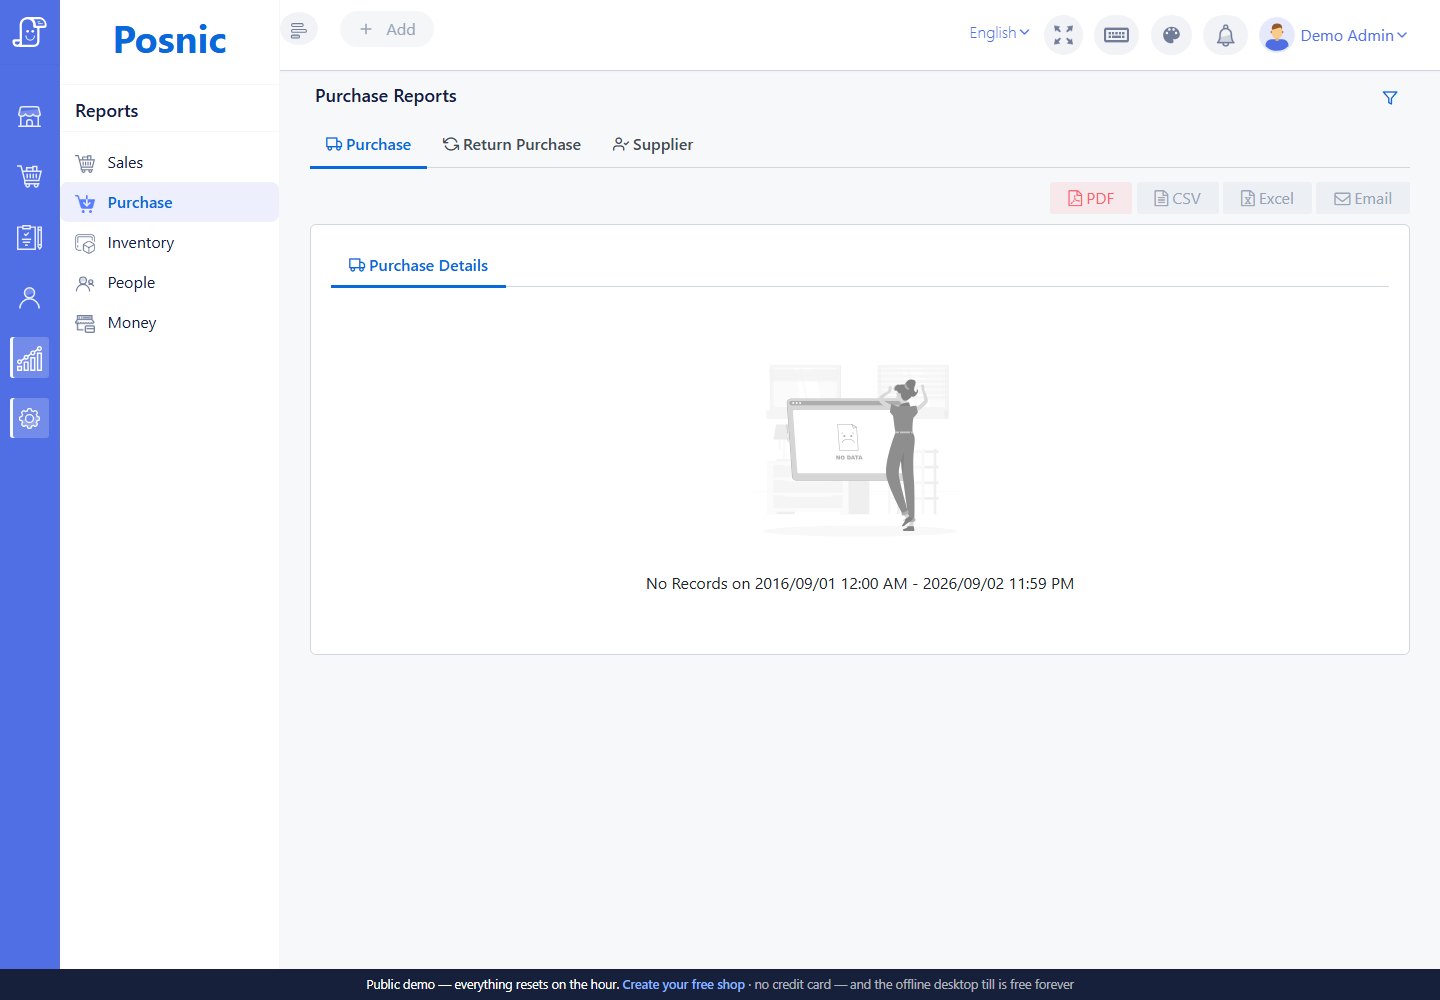Screen dimensions: 1440x1000
Task: Open the reports chart icon in left rail
Action: click(x=30, y=358)
